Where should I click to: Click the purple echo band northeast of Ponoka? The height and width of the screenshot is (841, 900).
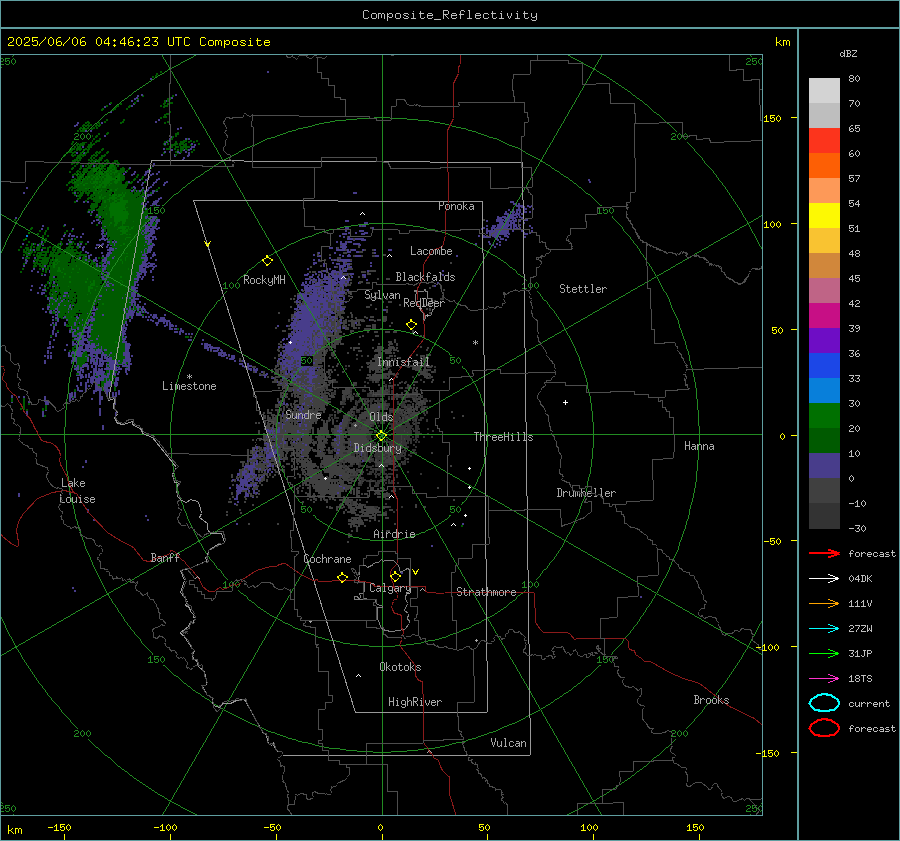(508, 223)
